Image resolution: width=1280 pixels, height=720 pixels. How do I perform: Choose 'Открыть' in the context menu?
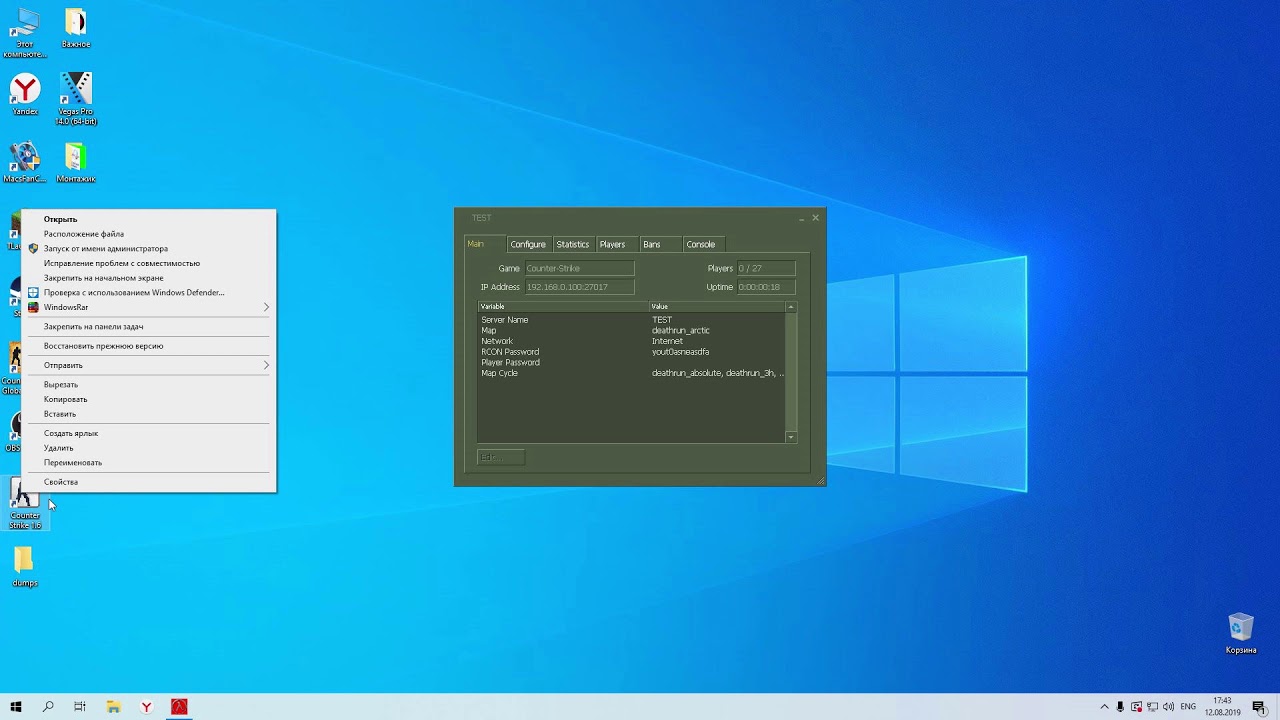pos(148,219)
